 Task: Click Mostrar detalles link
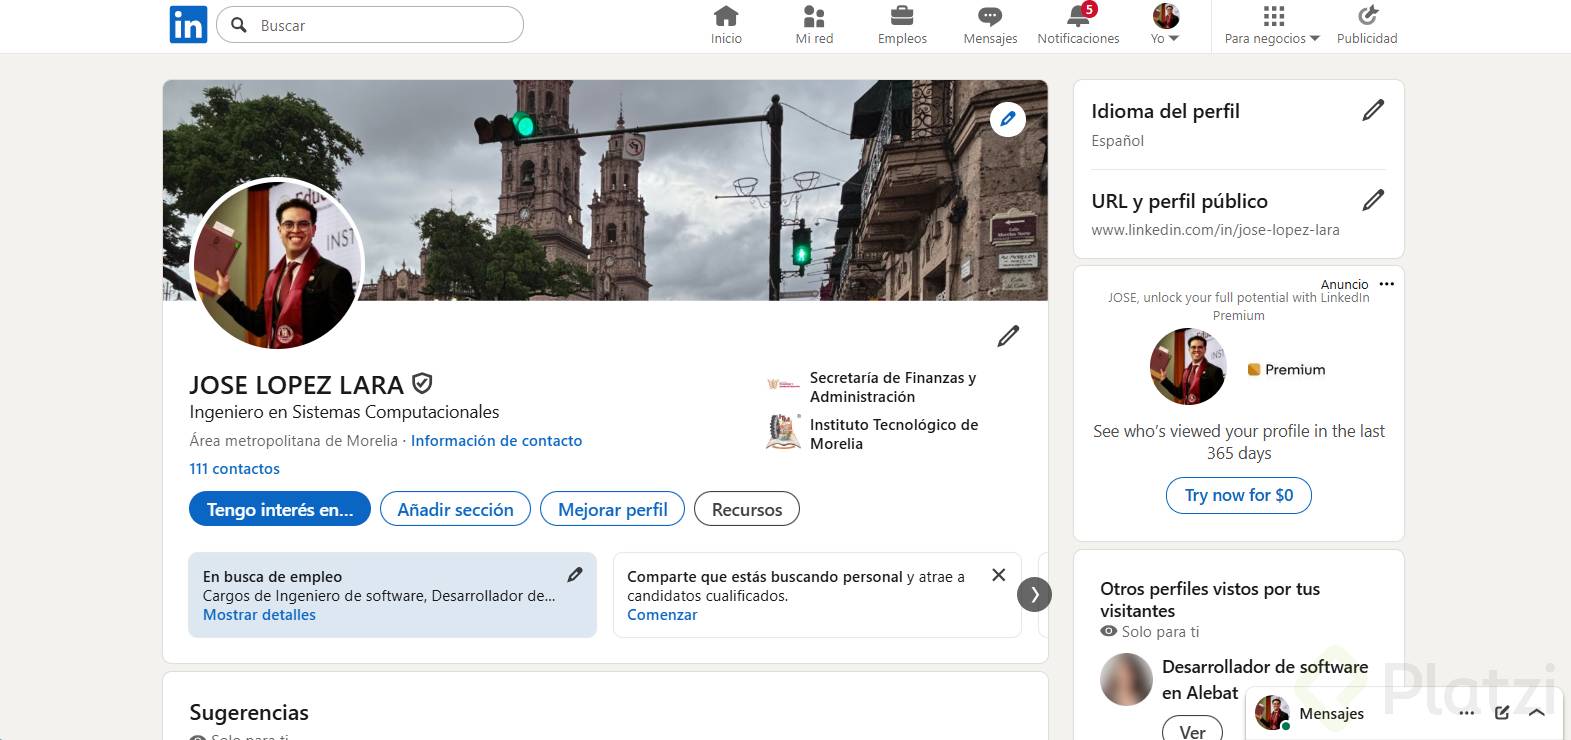(259, 615)
